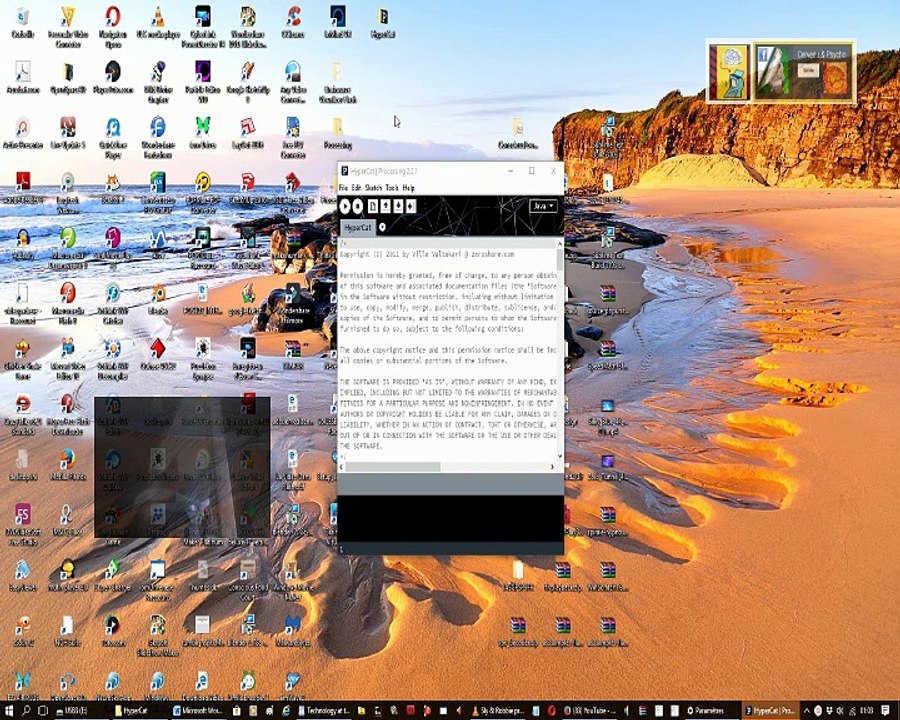Open the taskbar search magnifier

(26, 710)
